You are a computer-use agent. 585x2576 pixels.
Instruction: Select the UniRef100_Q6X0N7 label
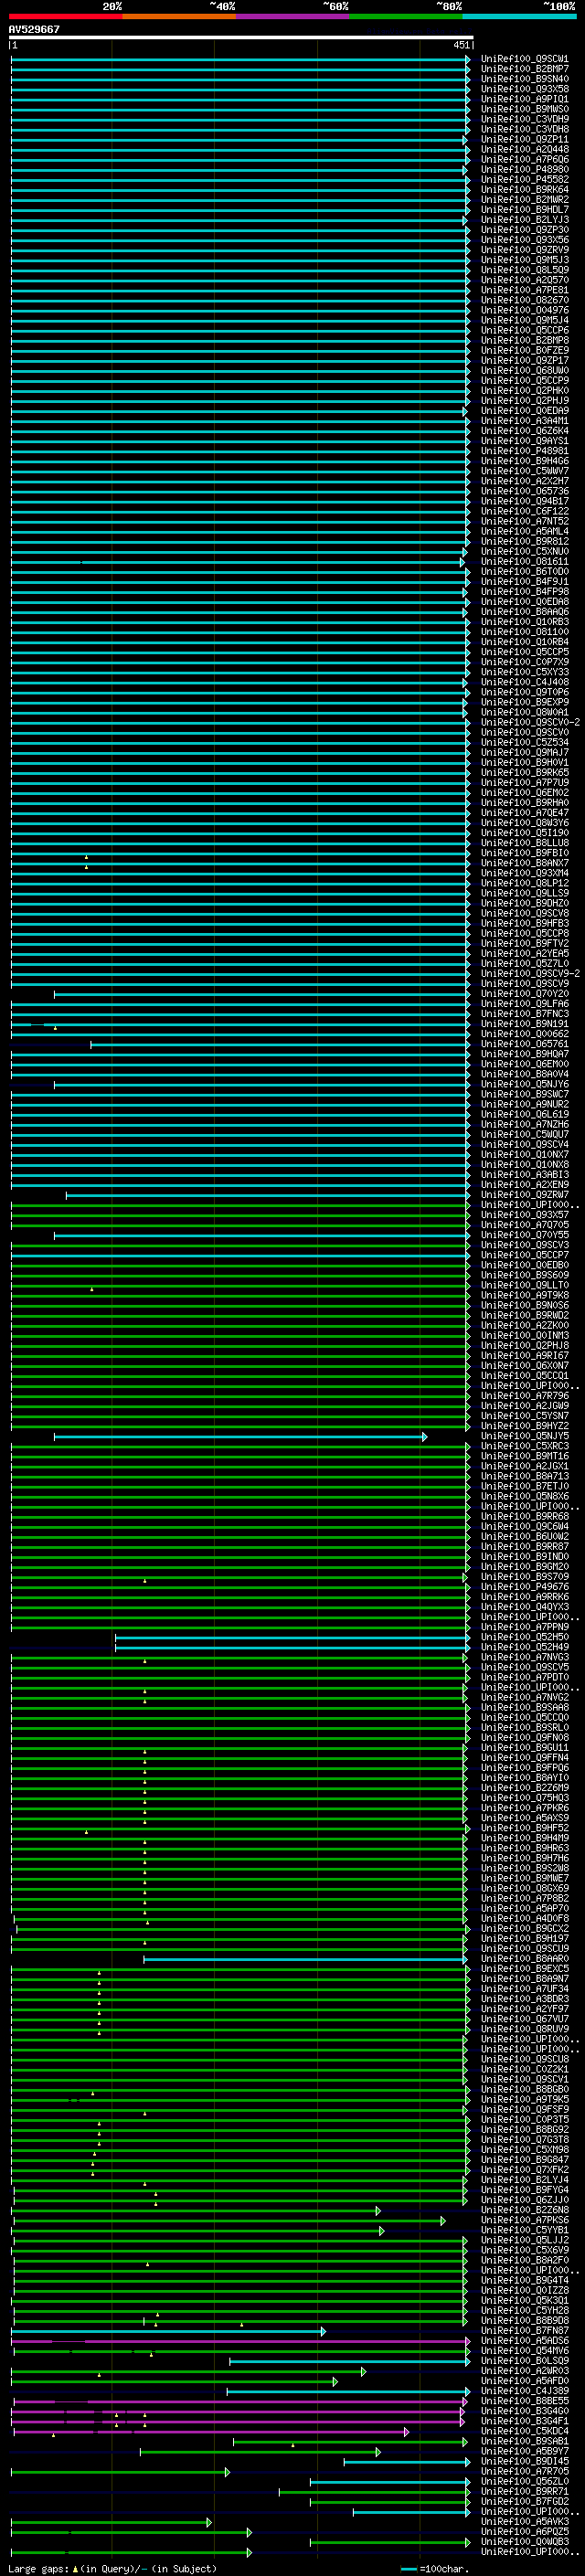(x=524, y=1365)
